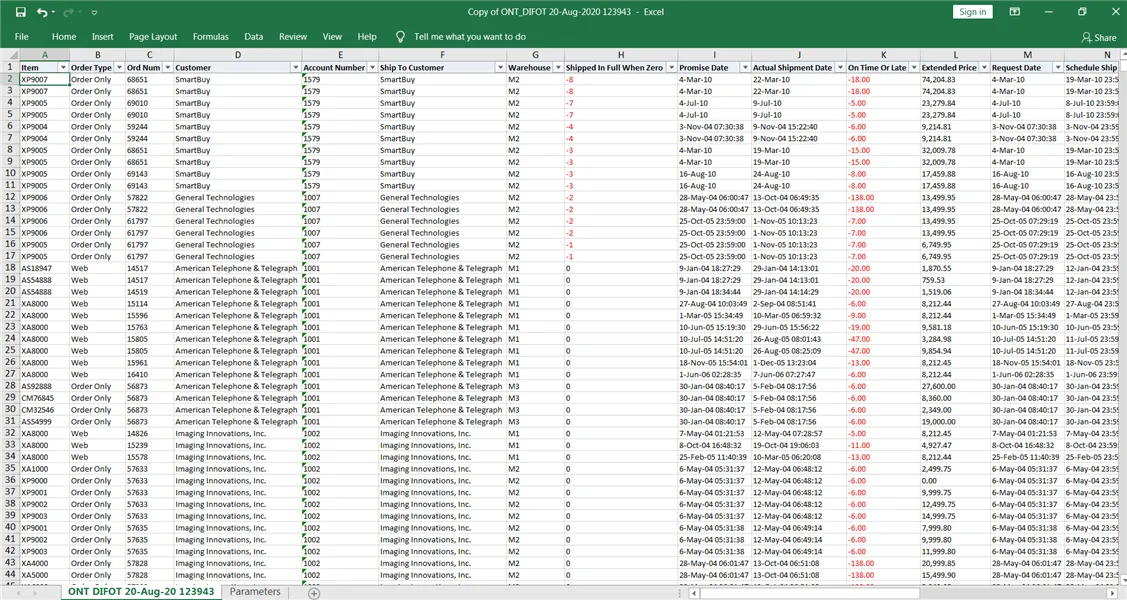Open the Customer column filter dropdown
Viewport: 1127px width, 600px height.
tap(295, 68)
